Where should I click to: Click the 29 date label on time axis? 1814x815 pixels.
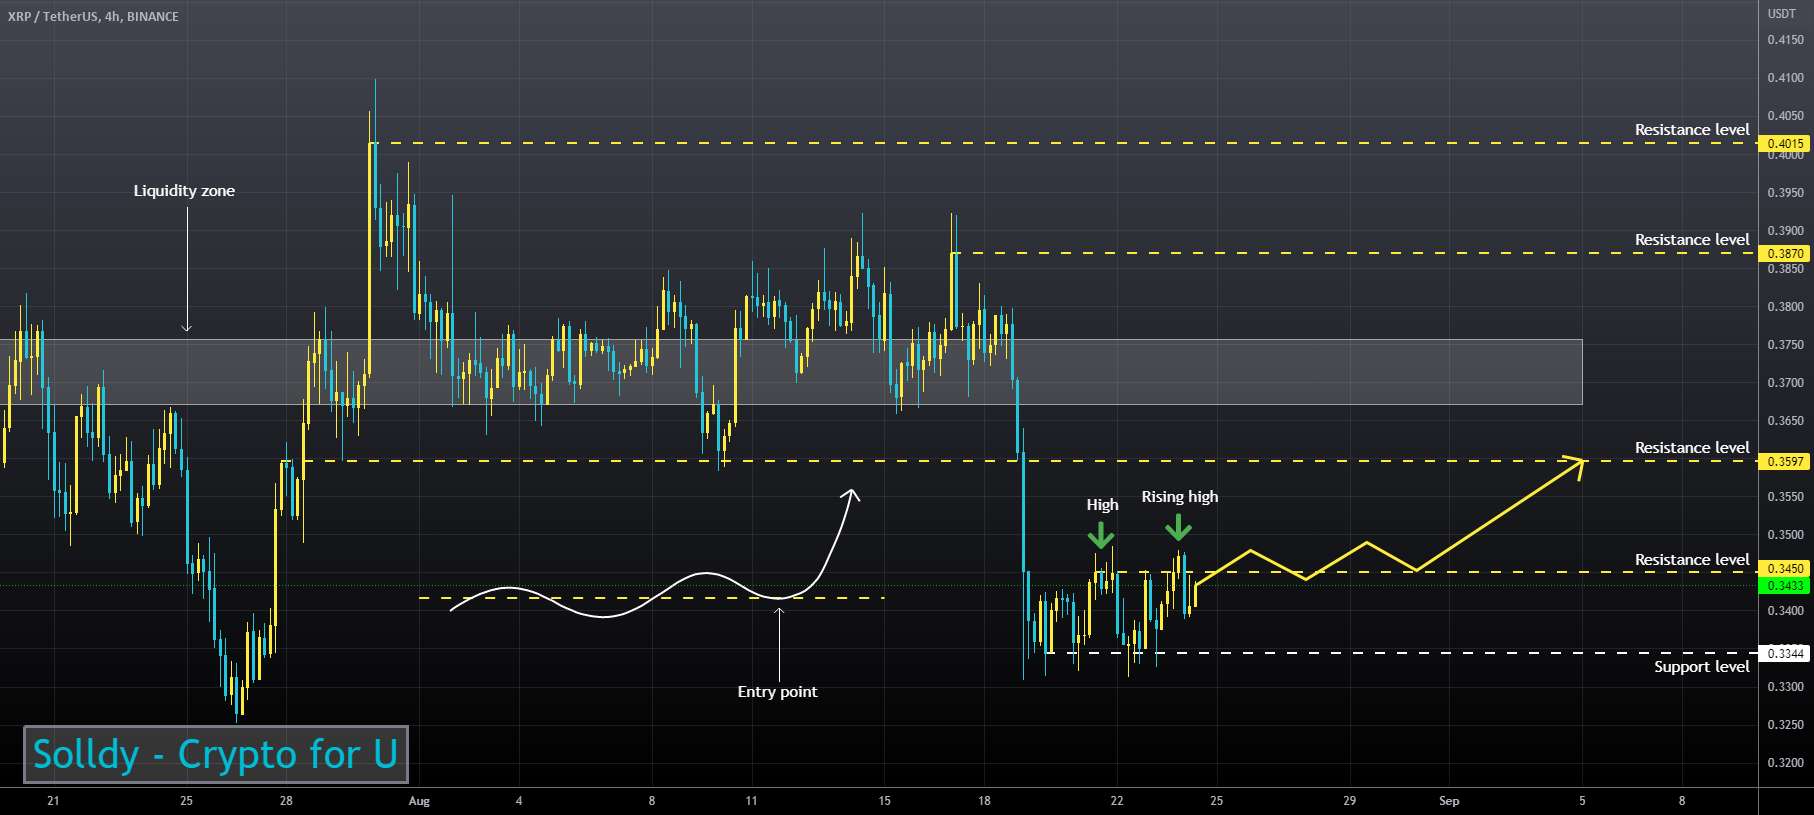[1350, 801]
